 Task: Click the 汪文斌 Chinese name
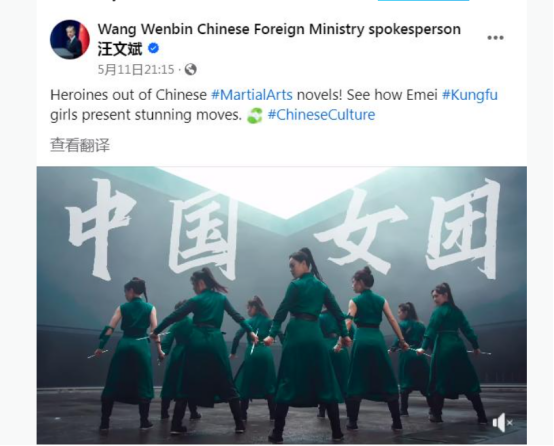pos(120,48)
